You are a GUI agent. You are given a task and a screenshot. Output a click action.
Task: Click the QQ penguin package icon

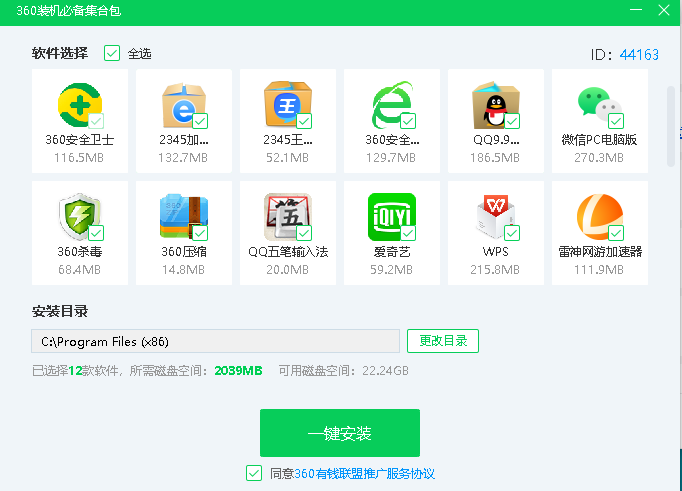tap(495, 105)
